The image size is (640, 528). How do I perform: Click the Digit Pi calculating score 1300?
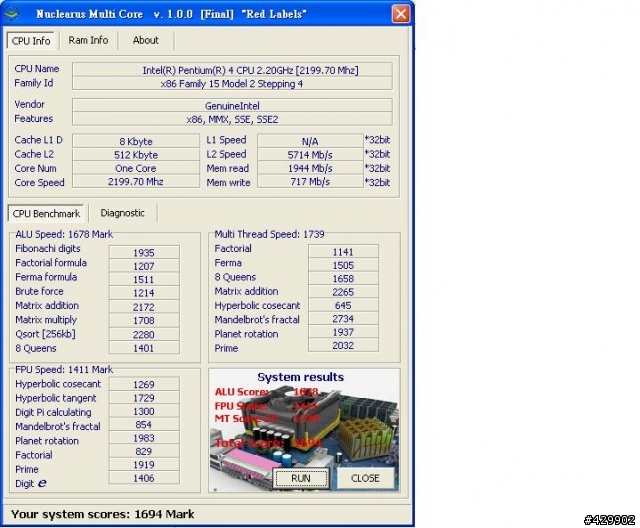click(x=144, y=411)
